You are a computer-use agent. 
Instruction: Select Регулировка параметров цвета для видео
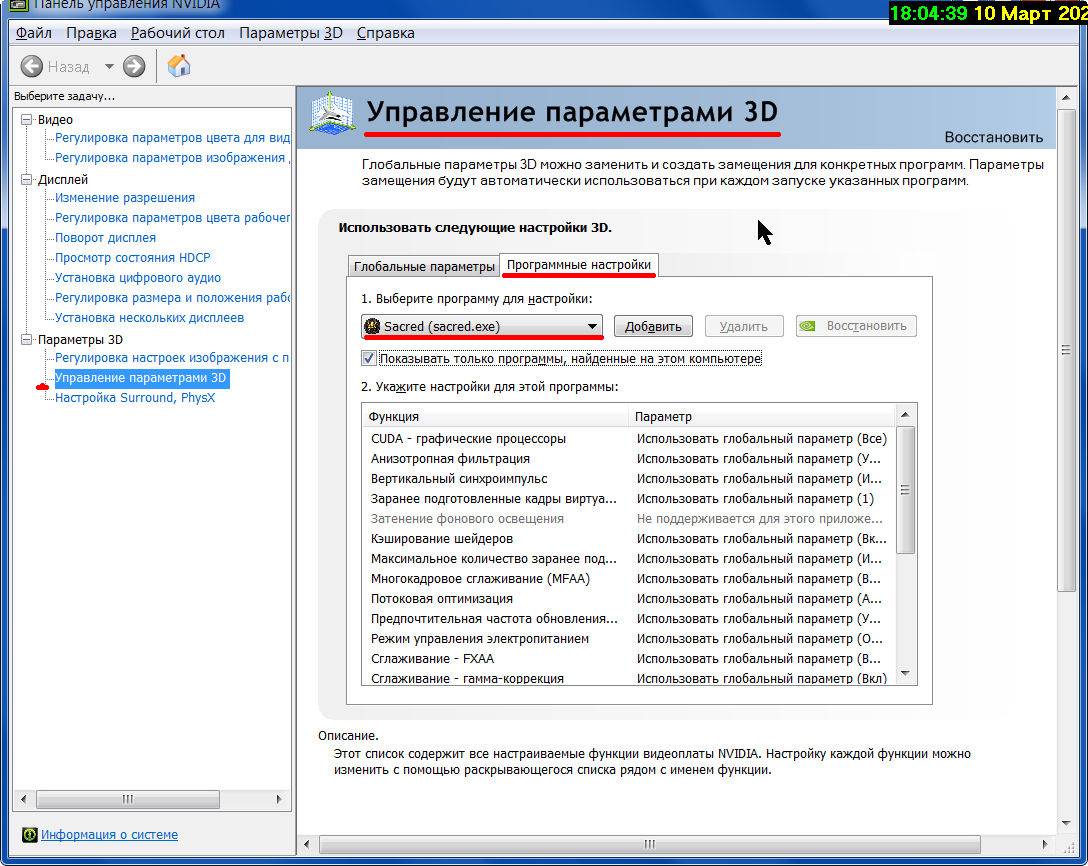172,137
